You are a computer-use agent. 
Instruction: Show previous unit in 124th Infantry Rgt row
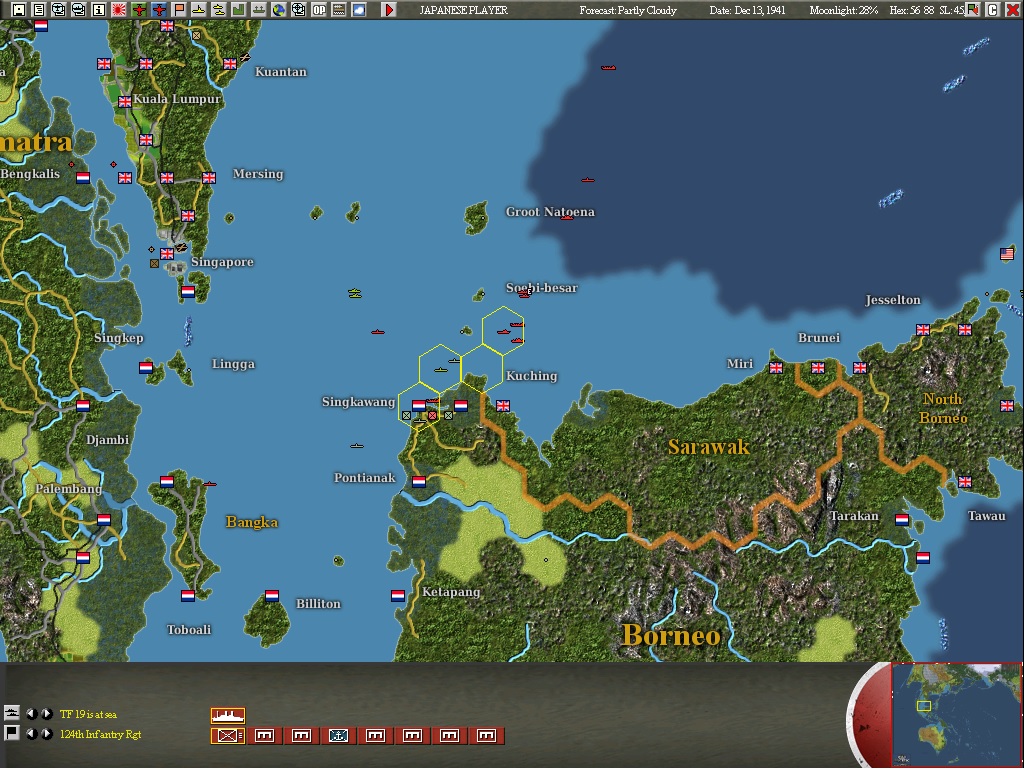tap(31, 734)
